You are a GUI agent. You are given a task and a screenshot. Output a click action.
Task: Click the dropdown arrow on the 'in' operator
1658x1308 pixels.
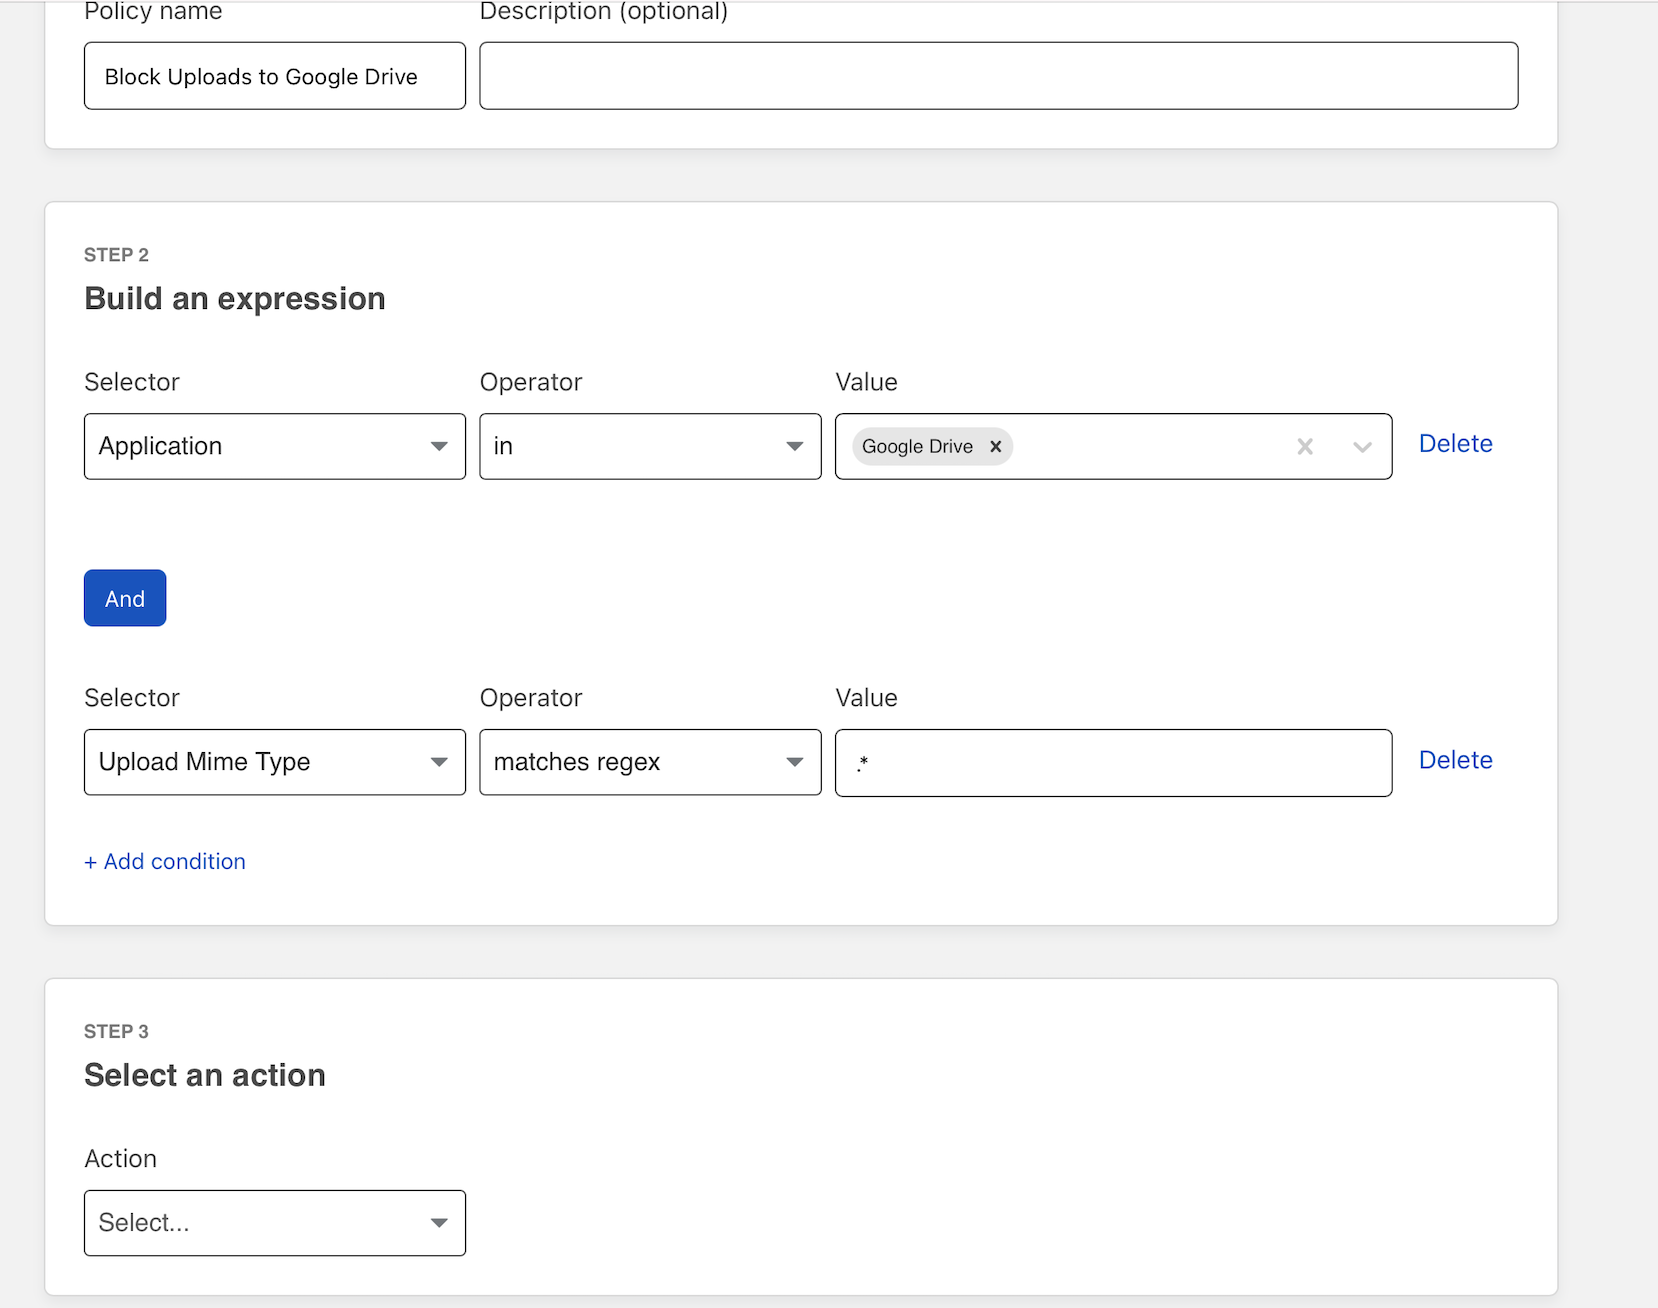794,447
